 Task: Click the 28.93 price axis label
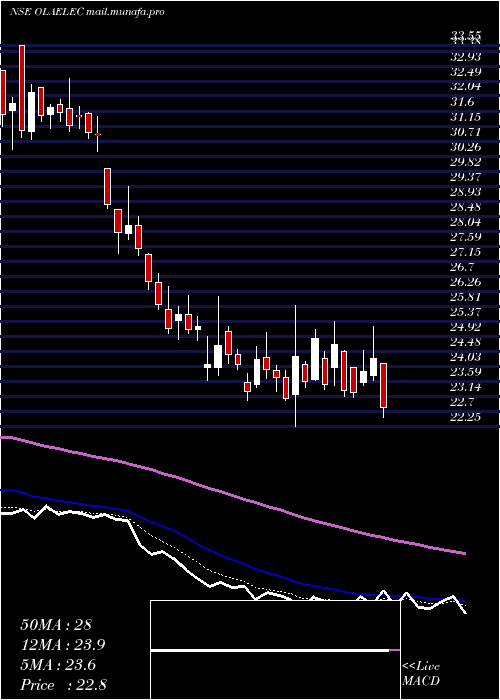[x=466, y=192]
